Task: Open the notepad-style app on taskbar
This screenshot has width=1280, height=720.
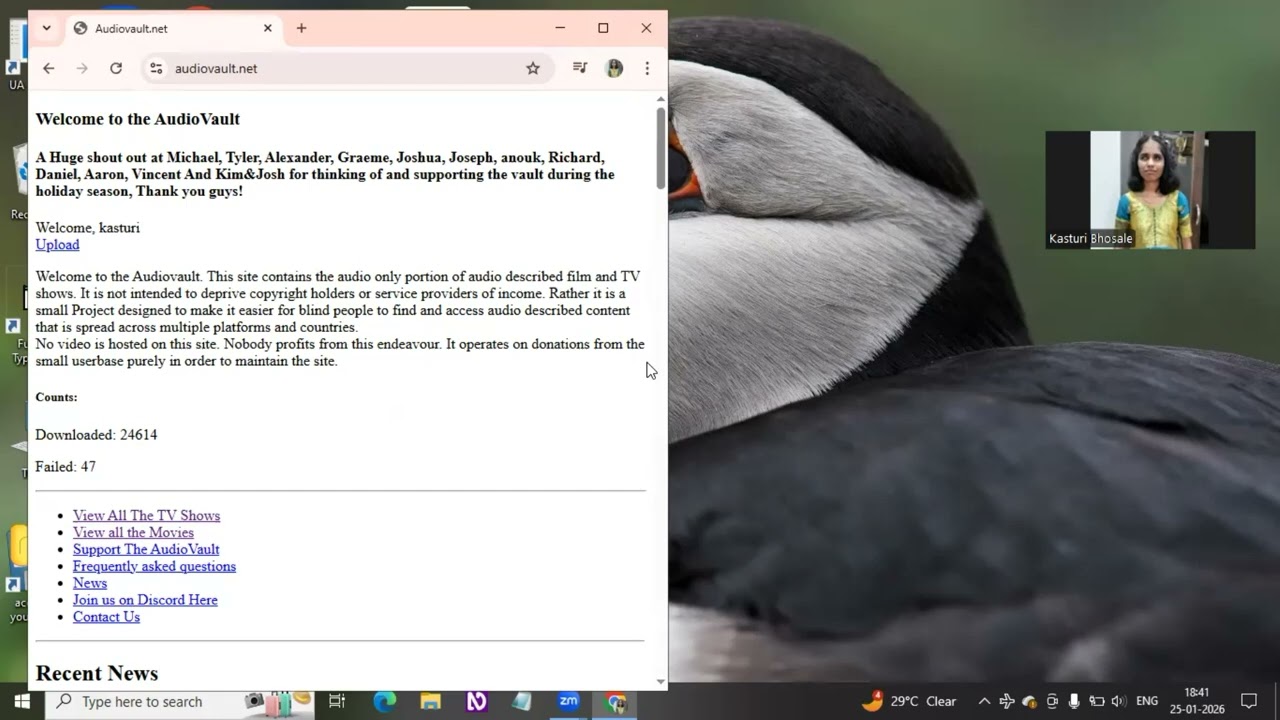Action: [522, 701]
